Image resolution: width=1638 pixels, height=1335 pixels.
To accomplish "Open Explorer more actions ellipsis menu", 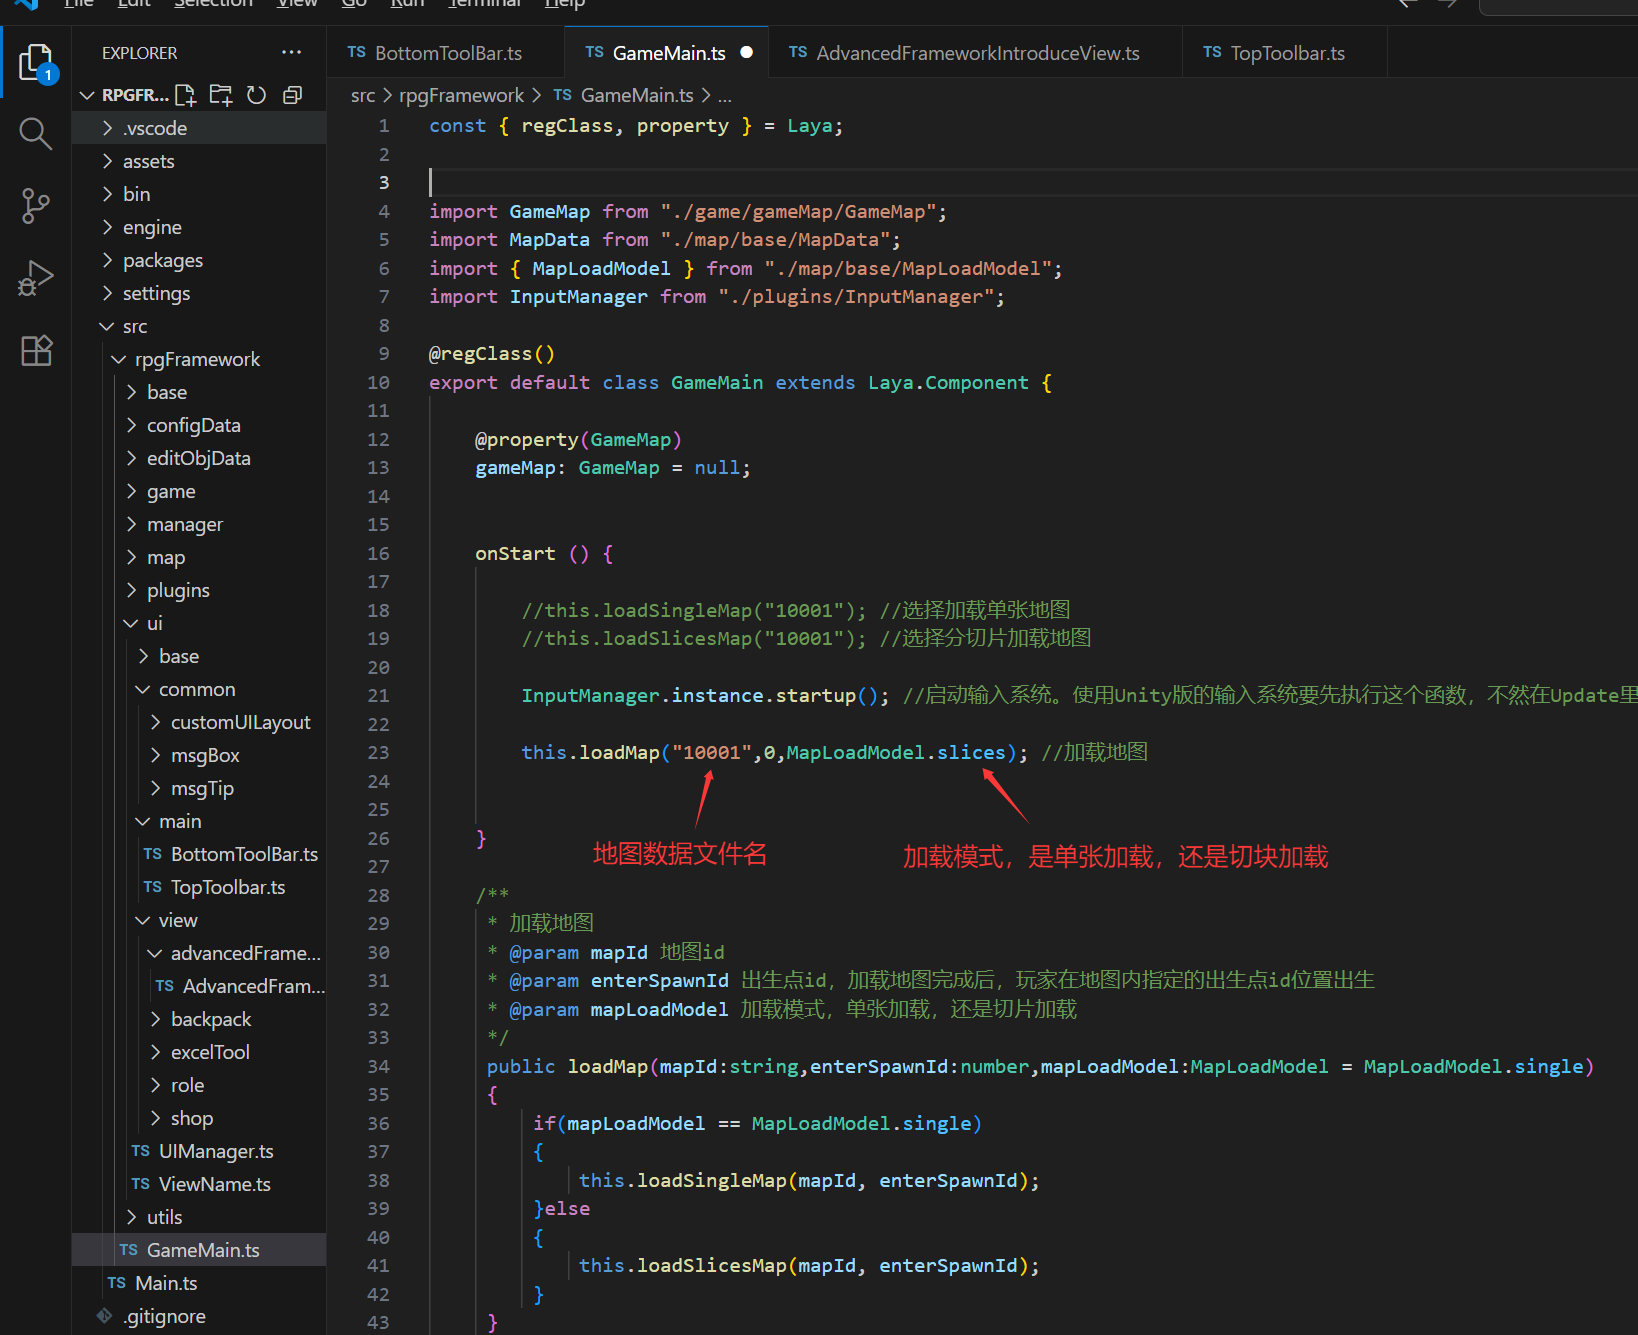I will 291,53.
